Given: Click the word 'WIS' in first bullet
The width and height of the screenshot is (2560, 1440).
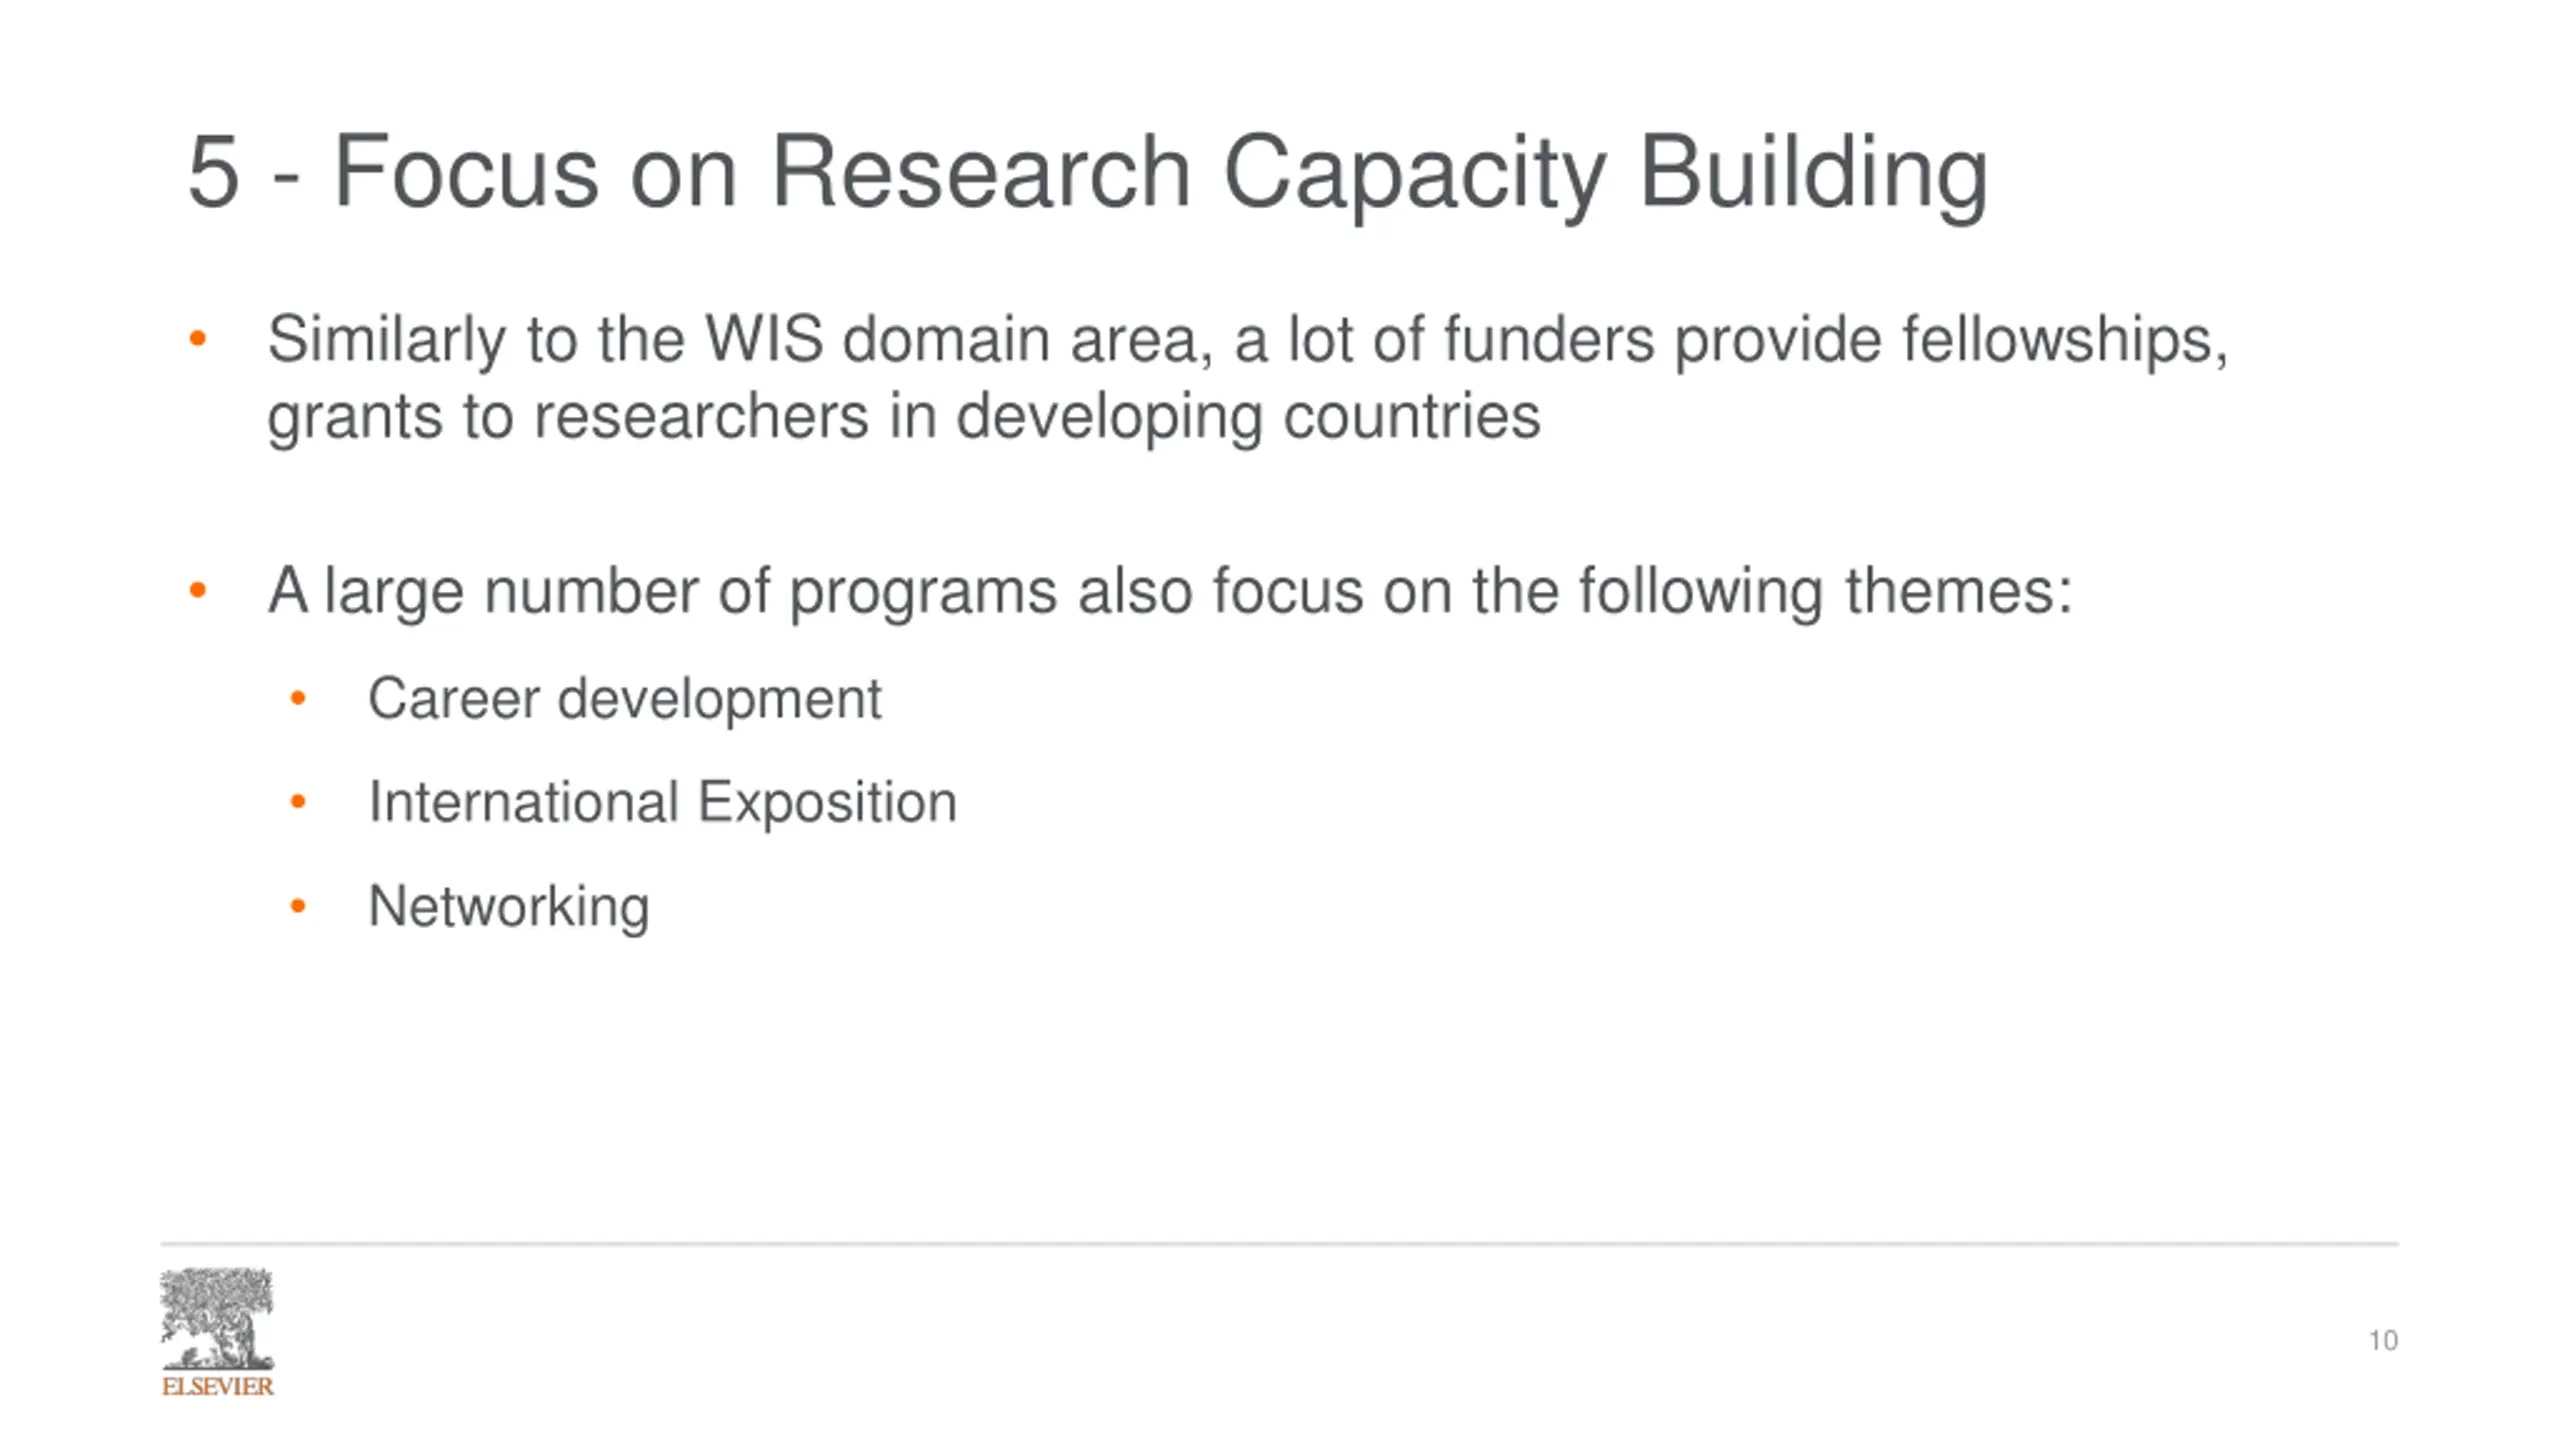Looking at the screenshot, I should (764, 339).
